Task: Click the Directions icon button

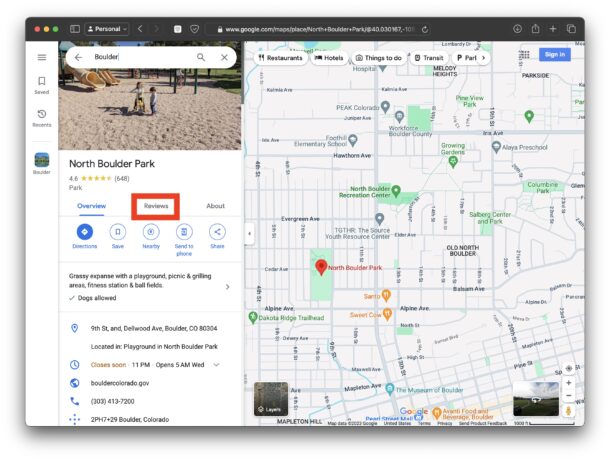Action: 84,232
